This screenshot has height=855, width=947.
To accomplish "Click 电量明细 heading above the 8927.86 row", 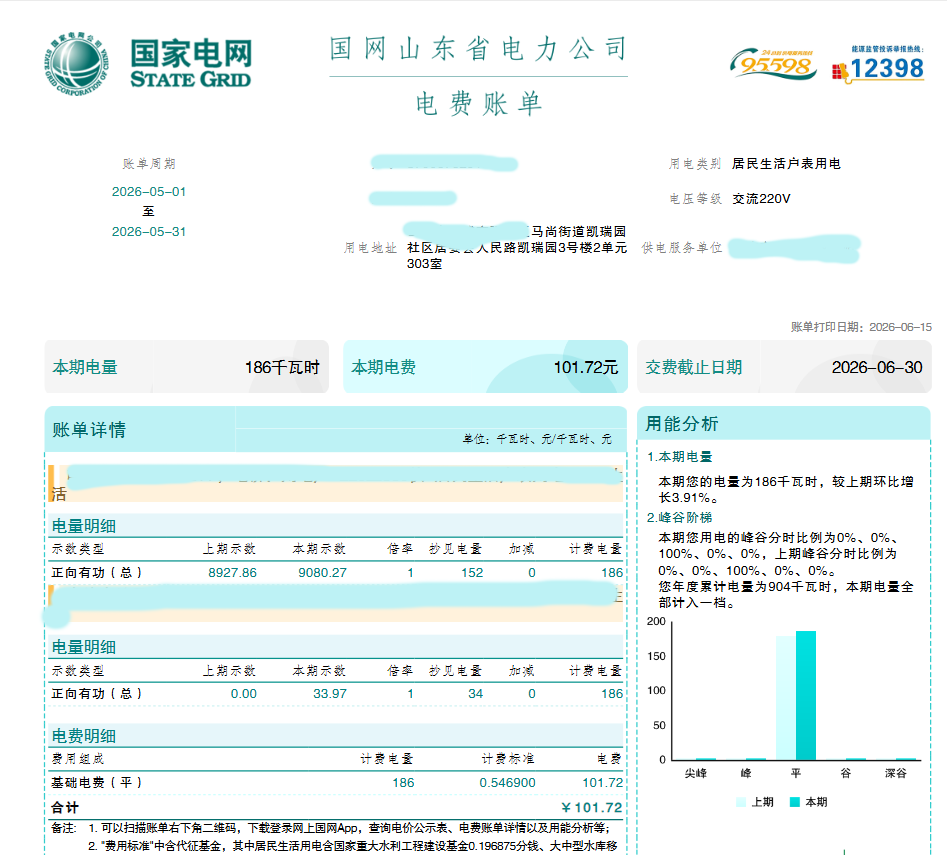I will [x=83, y=526].
